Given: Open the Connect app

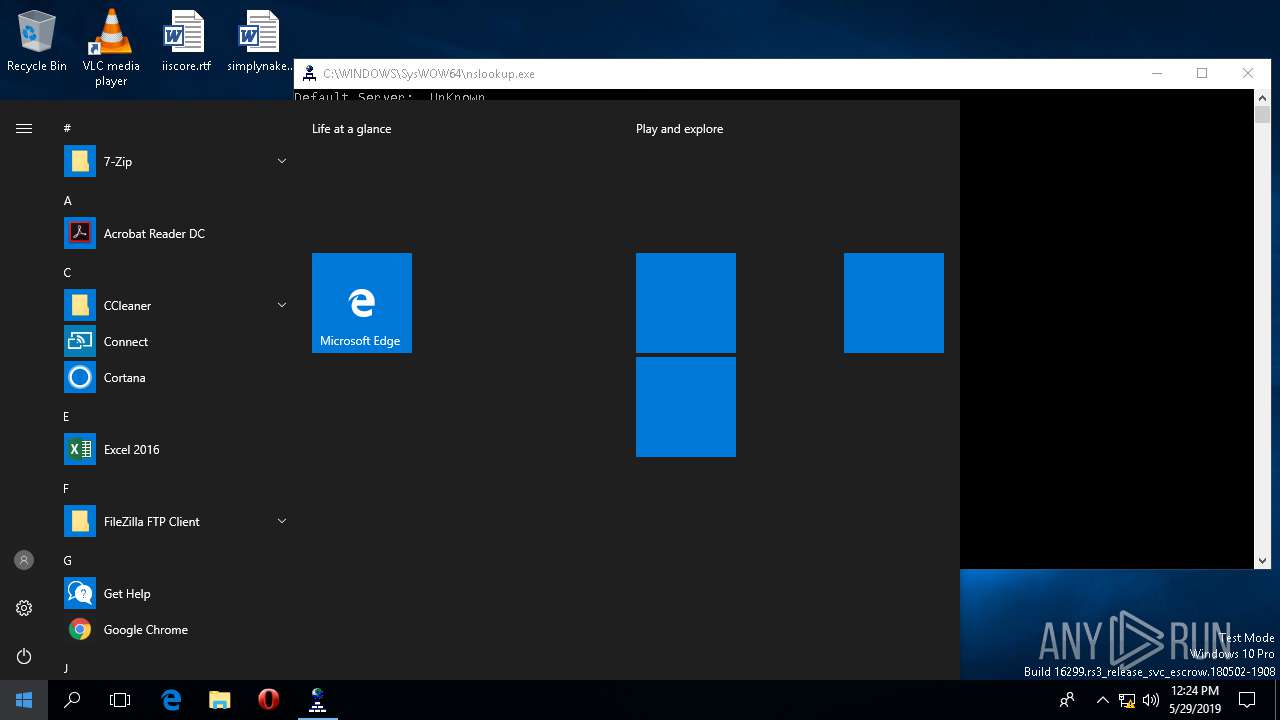Looking at the screenshot, I should (x=176, y=341).
